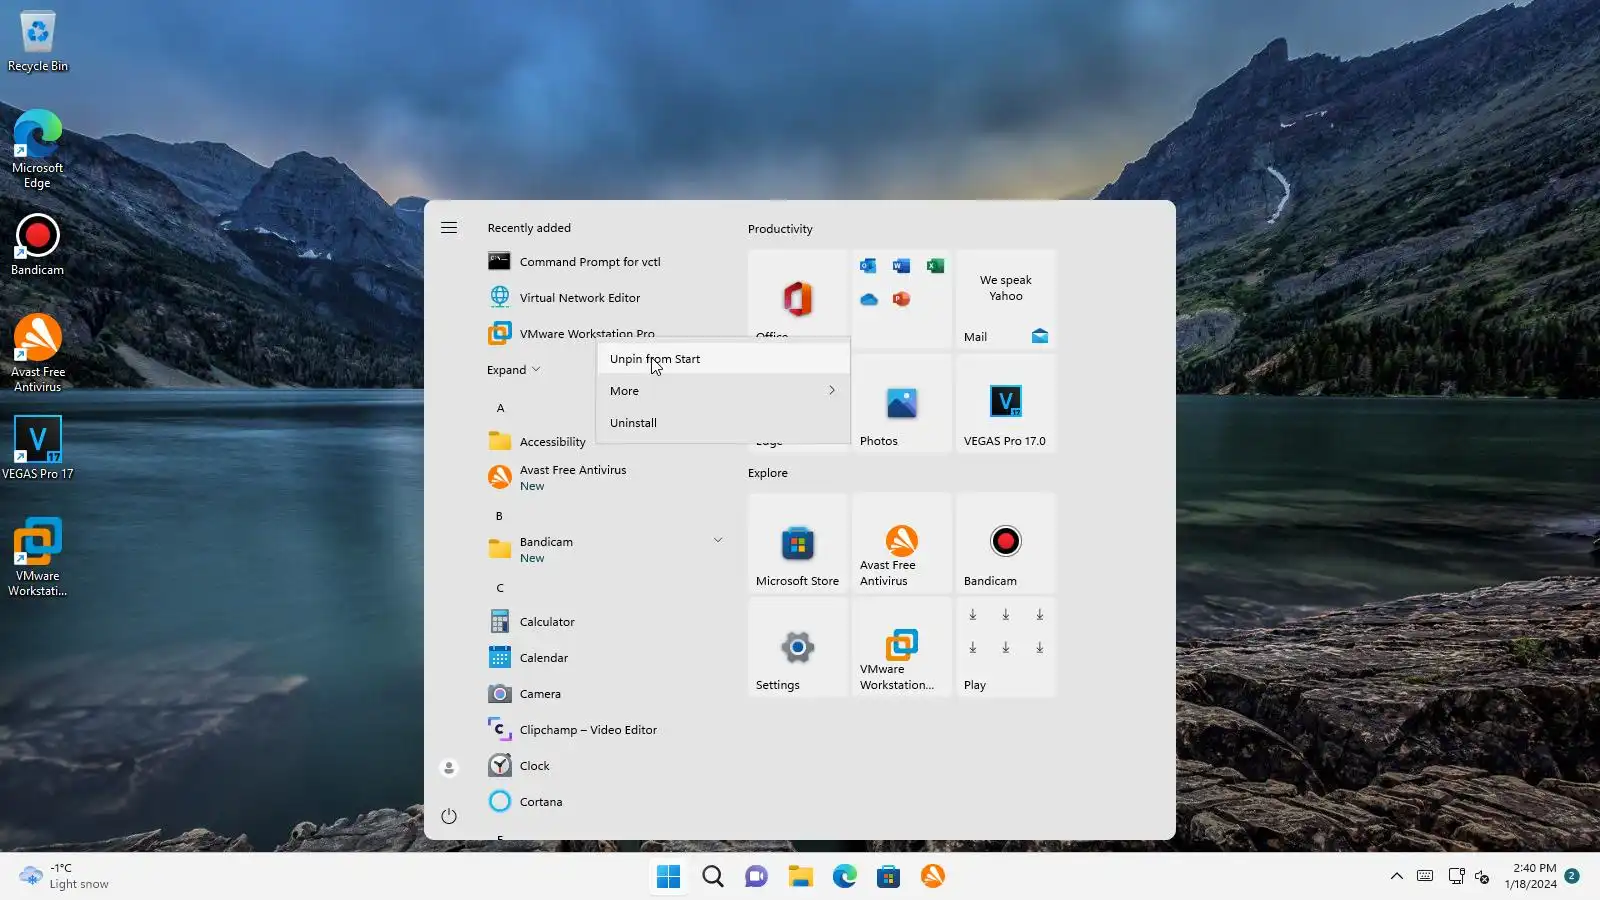Open Clock from the app list
The height and width of the screenshot is (900, 1600).
point(604,766)
